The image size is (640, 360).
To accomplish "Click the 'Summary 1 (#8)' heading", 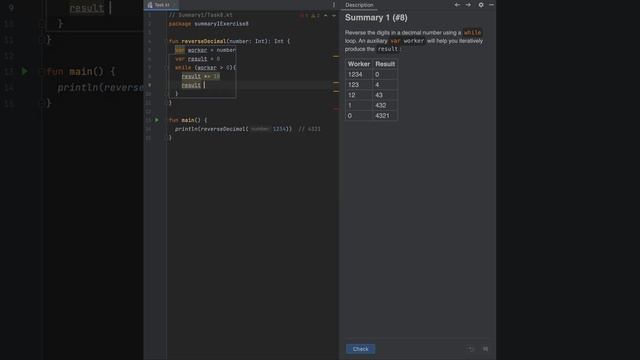I will point(376,18).
